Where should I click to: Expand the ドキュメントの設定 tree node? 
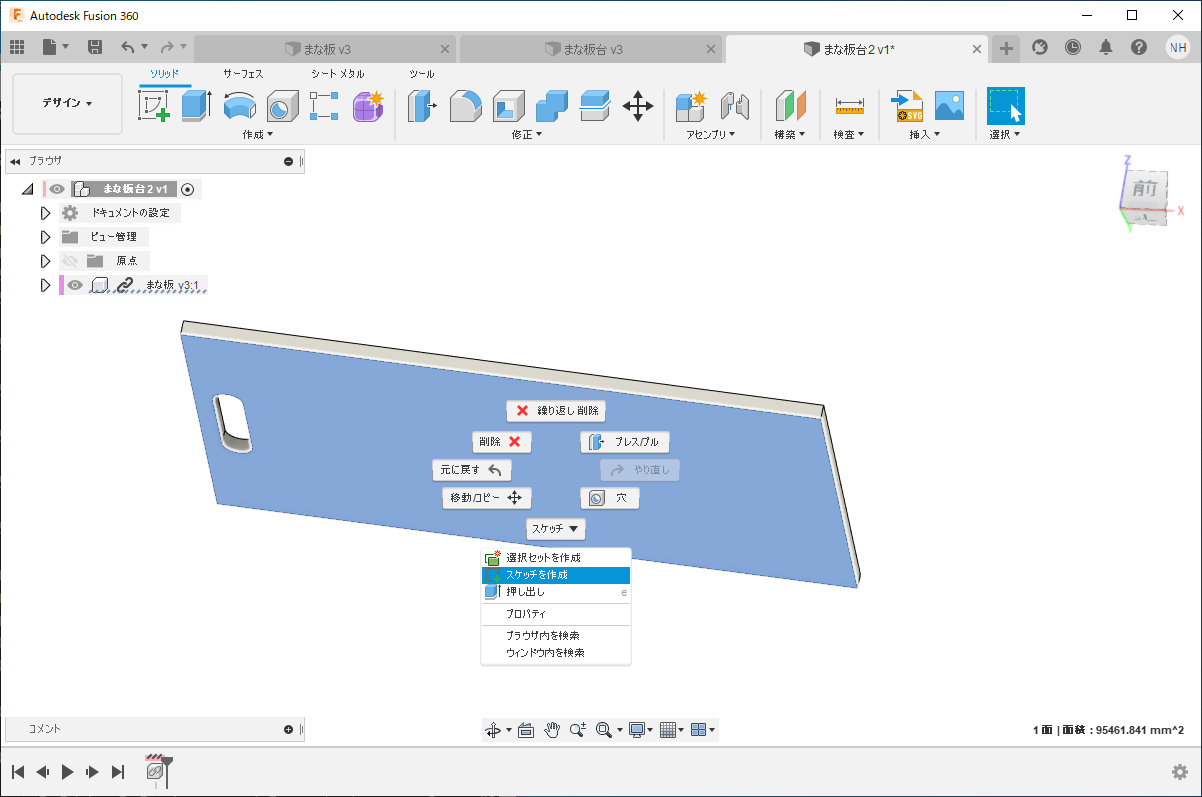pos(45,213)
